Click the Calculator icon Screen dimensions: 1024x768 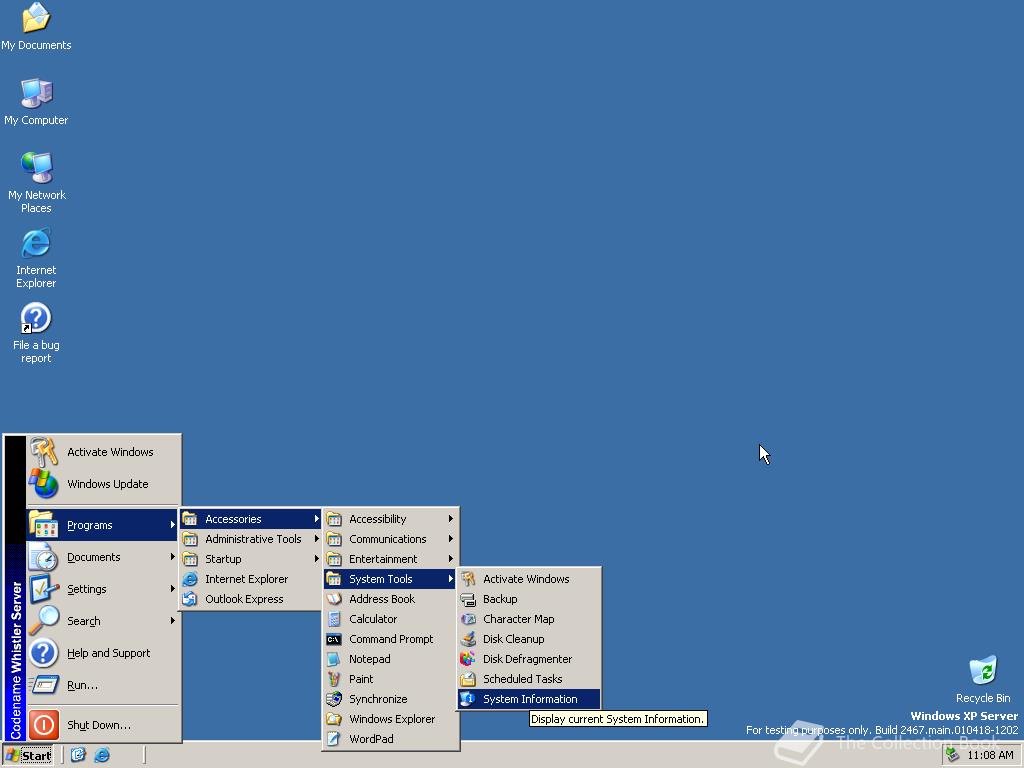[x=334, y=619]
